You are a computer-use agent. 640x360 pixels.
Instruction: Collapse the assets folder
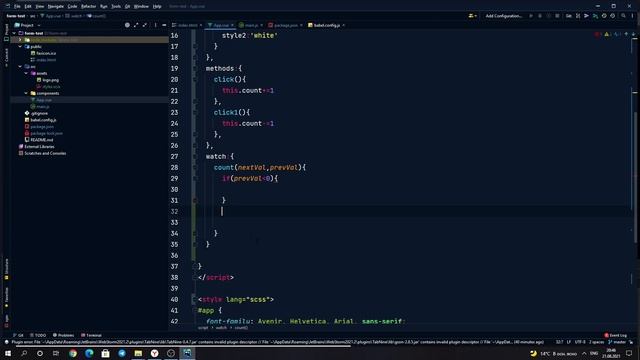(x=26, y=73)
